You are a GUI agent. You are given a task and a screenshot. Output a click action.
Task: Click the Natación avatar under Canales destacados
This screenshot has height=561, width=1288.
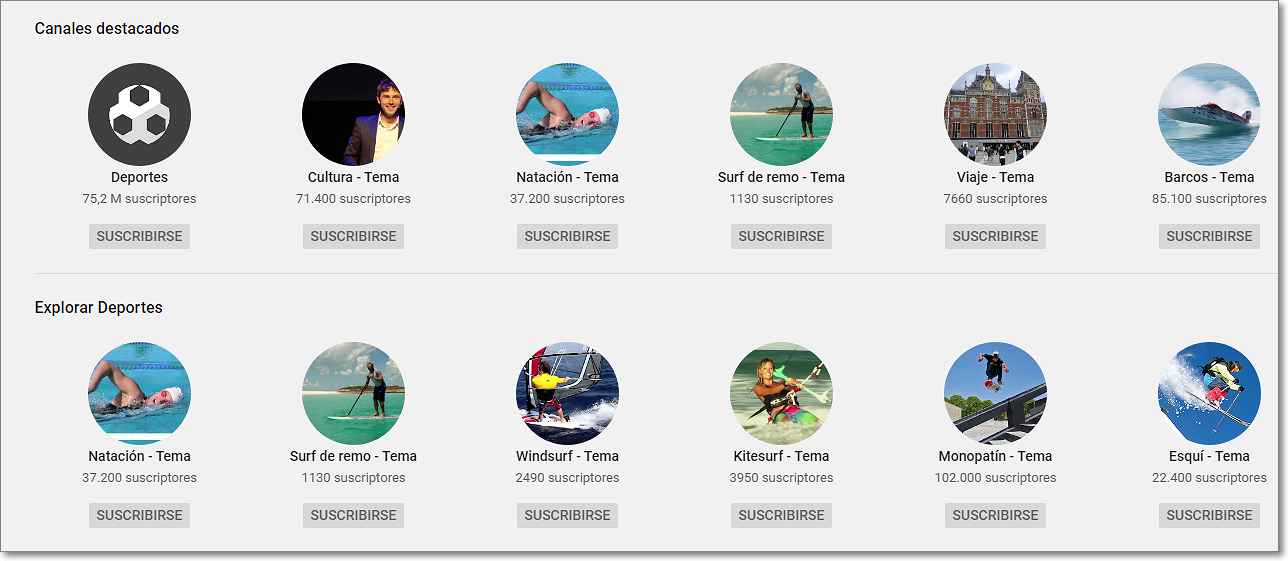(x=567, y=114)
